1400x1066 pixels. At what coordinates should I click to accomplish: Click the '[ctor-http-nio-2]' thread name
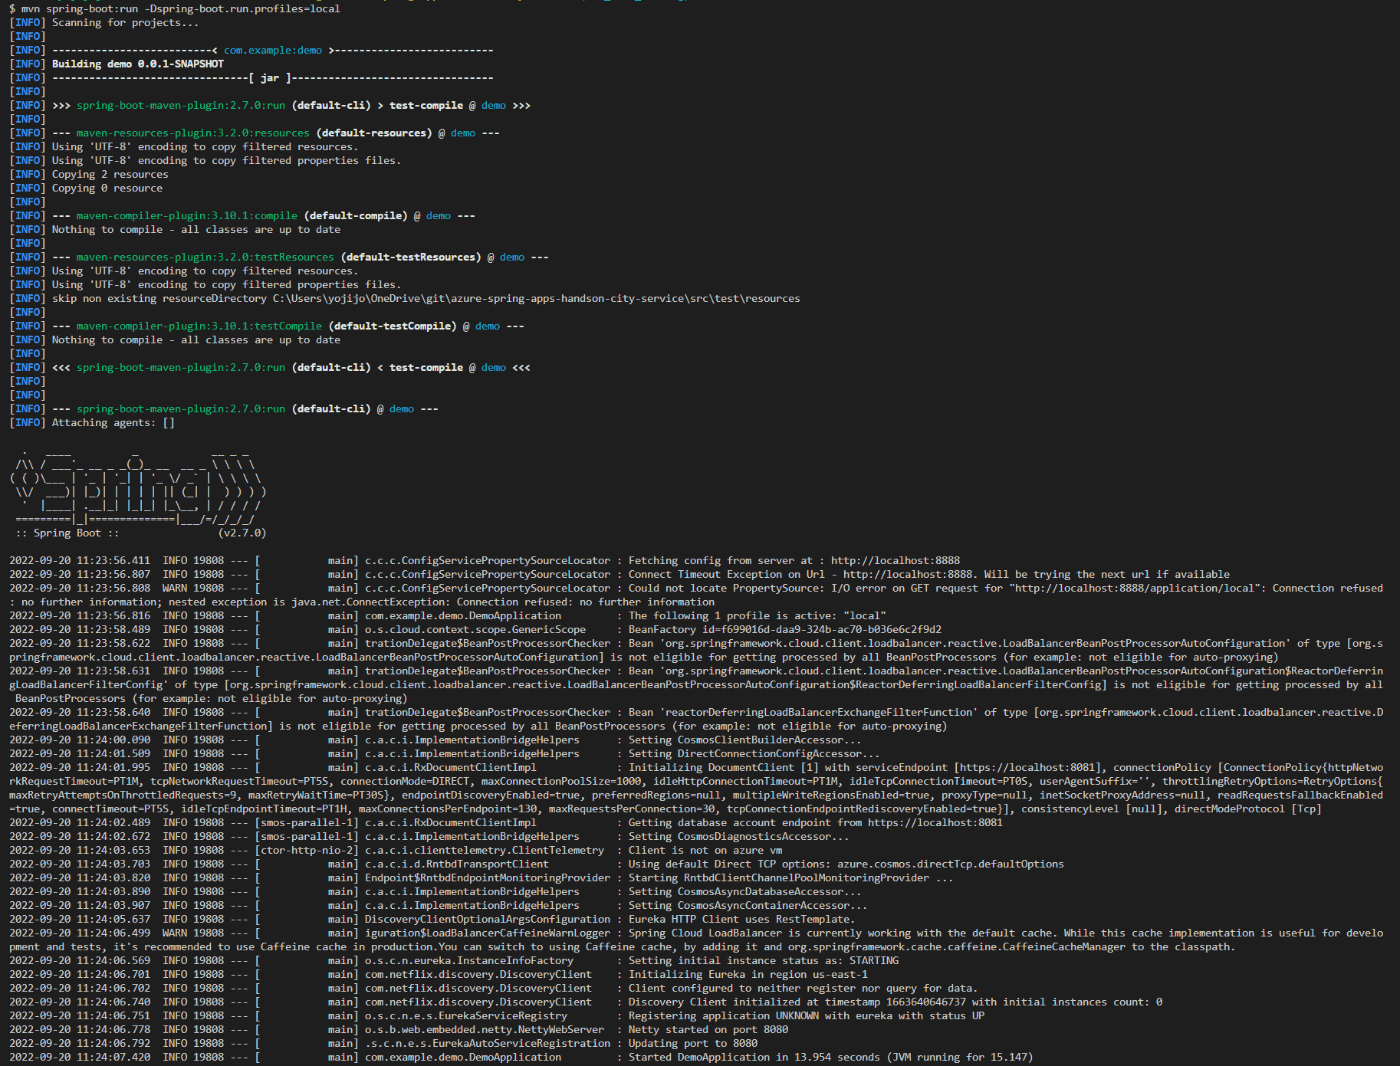306,851
